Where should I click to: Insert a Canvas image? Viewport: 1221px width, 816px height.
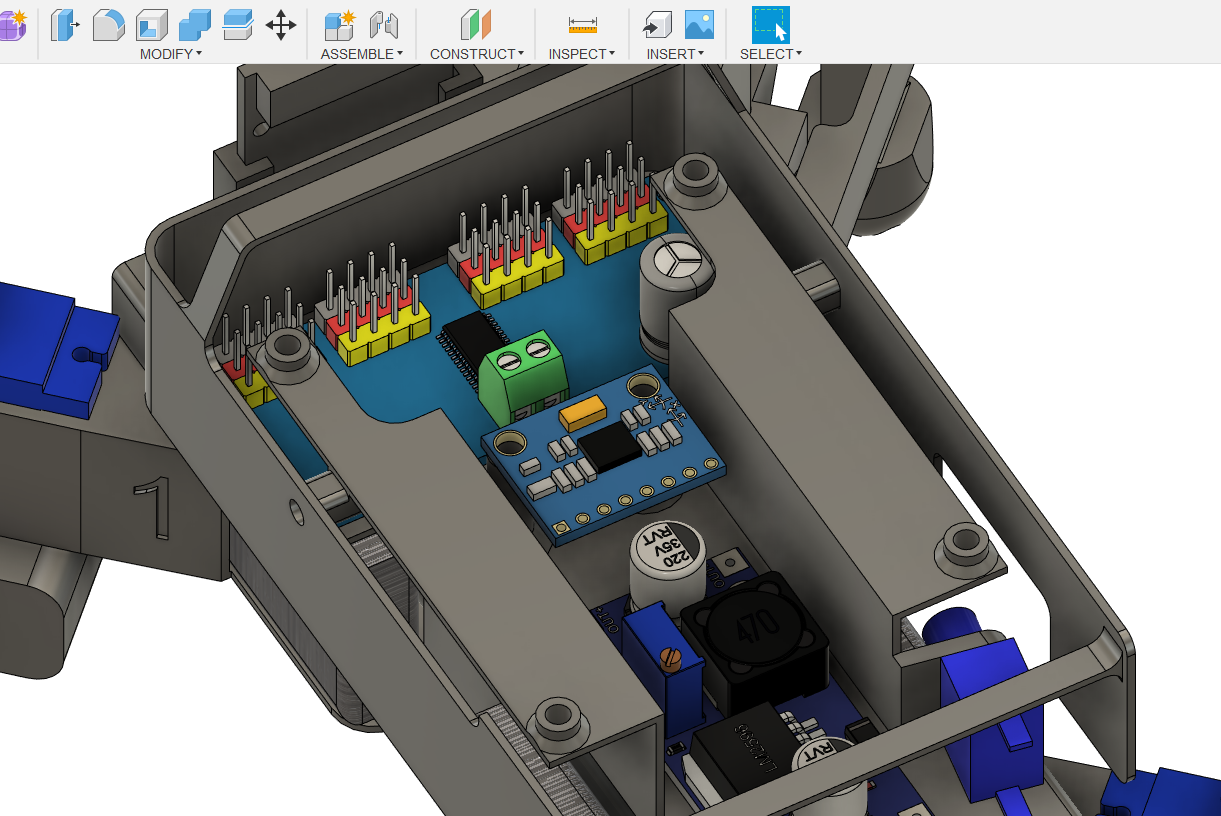[x=700, y=25]
